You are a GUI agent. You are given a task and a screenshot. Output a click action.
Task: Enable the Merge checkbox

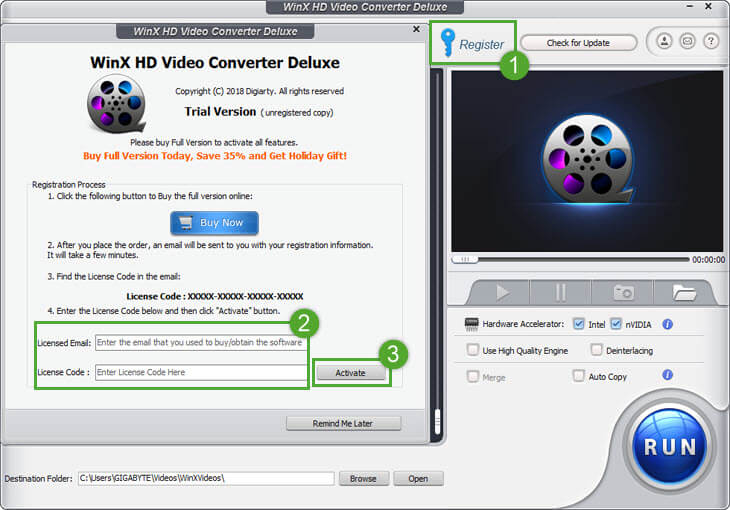coord(473,376)
